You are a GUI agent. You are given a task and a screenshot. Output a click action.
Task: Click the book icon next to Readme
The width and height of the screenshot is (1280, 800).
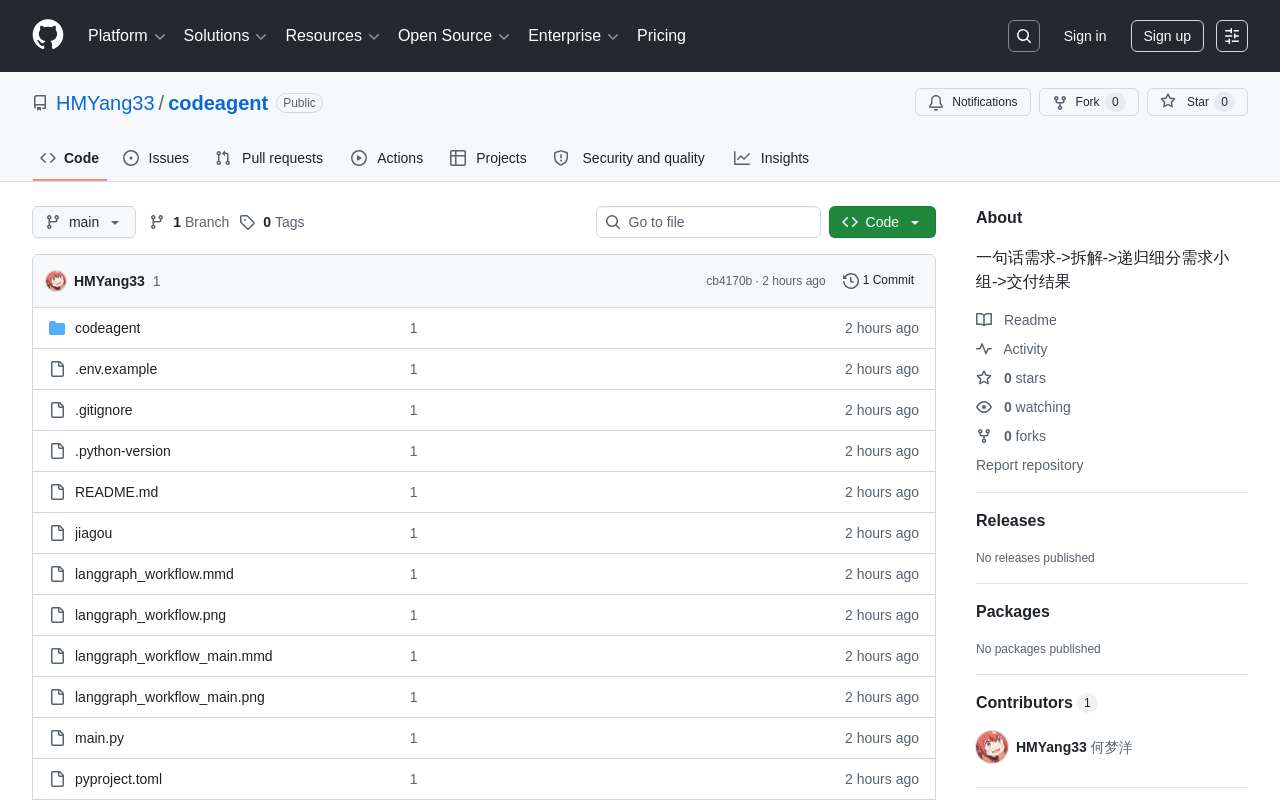pos(984,320)
